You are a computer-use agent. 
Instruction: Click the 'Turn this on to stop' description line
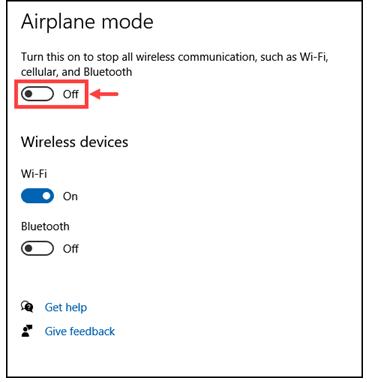[175, 57]
